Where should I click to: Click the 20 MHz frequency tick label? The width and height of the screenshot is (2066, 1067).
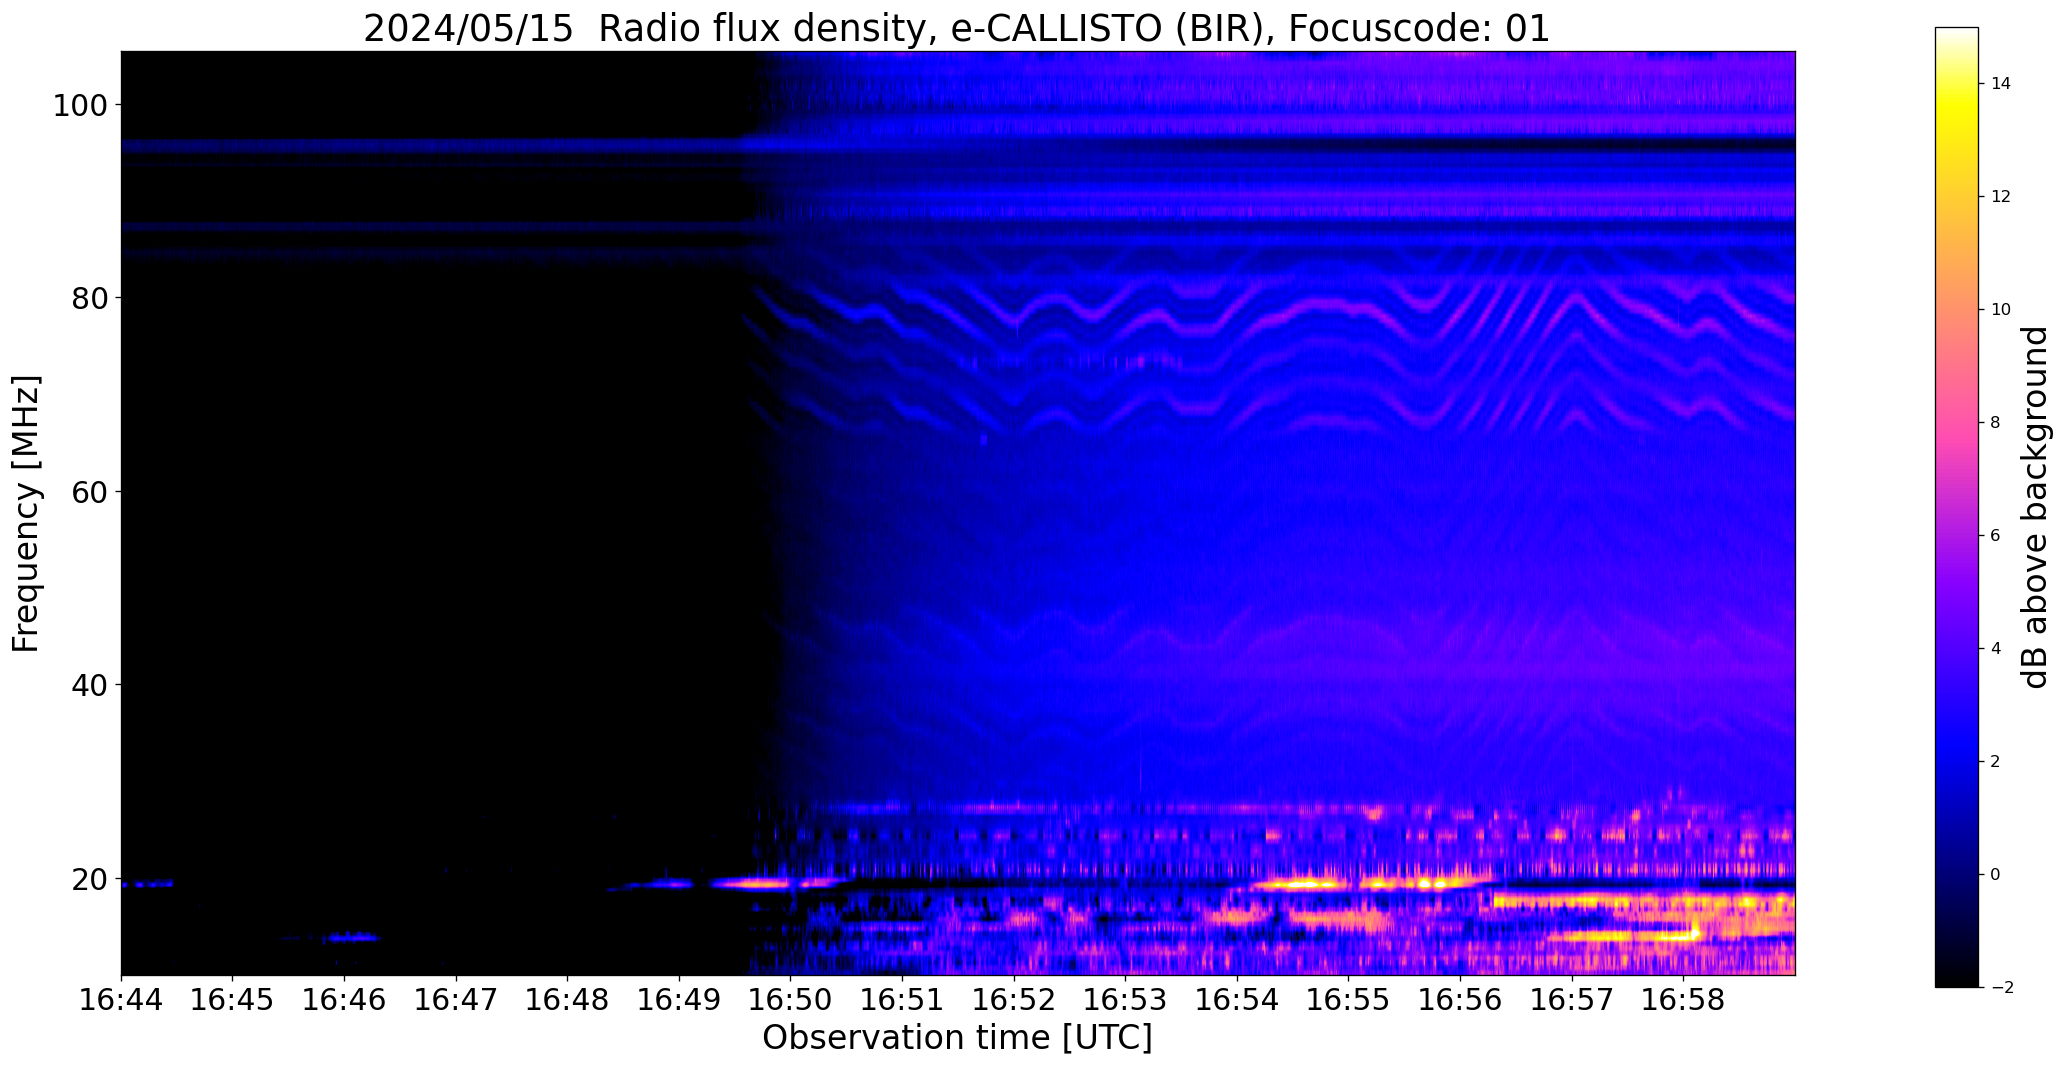[x=88, y=879]
